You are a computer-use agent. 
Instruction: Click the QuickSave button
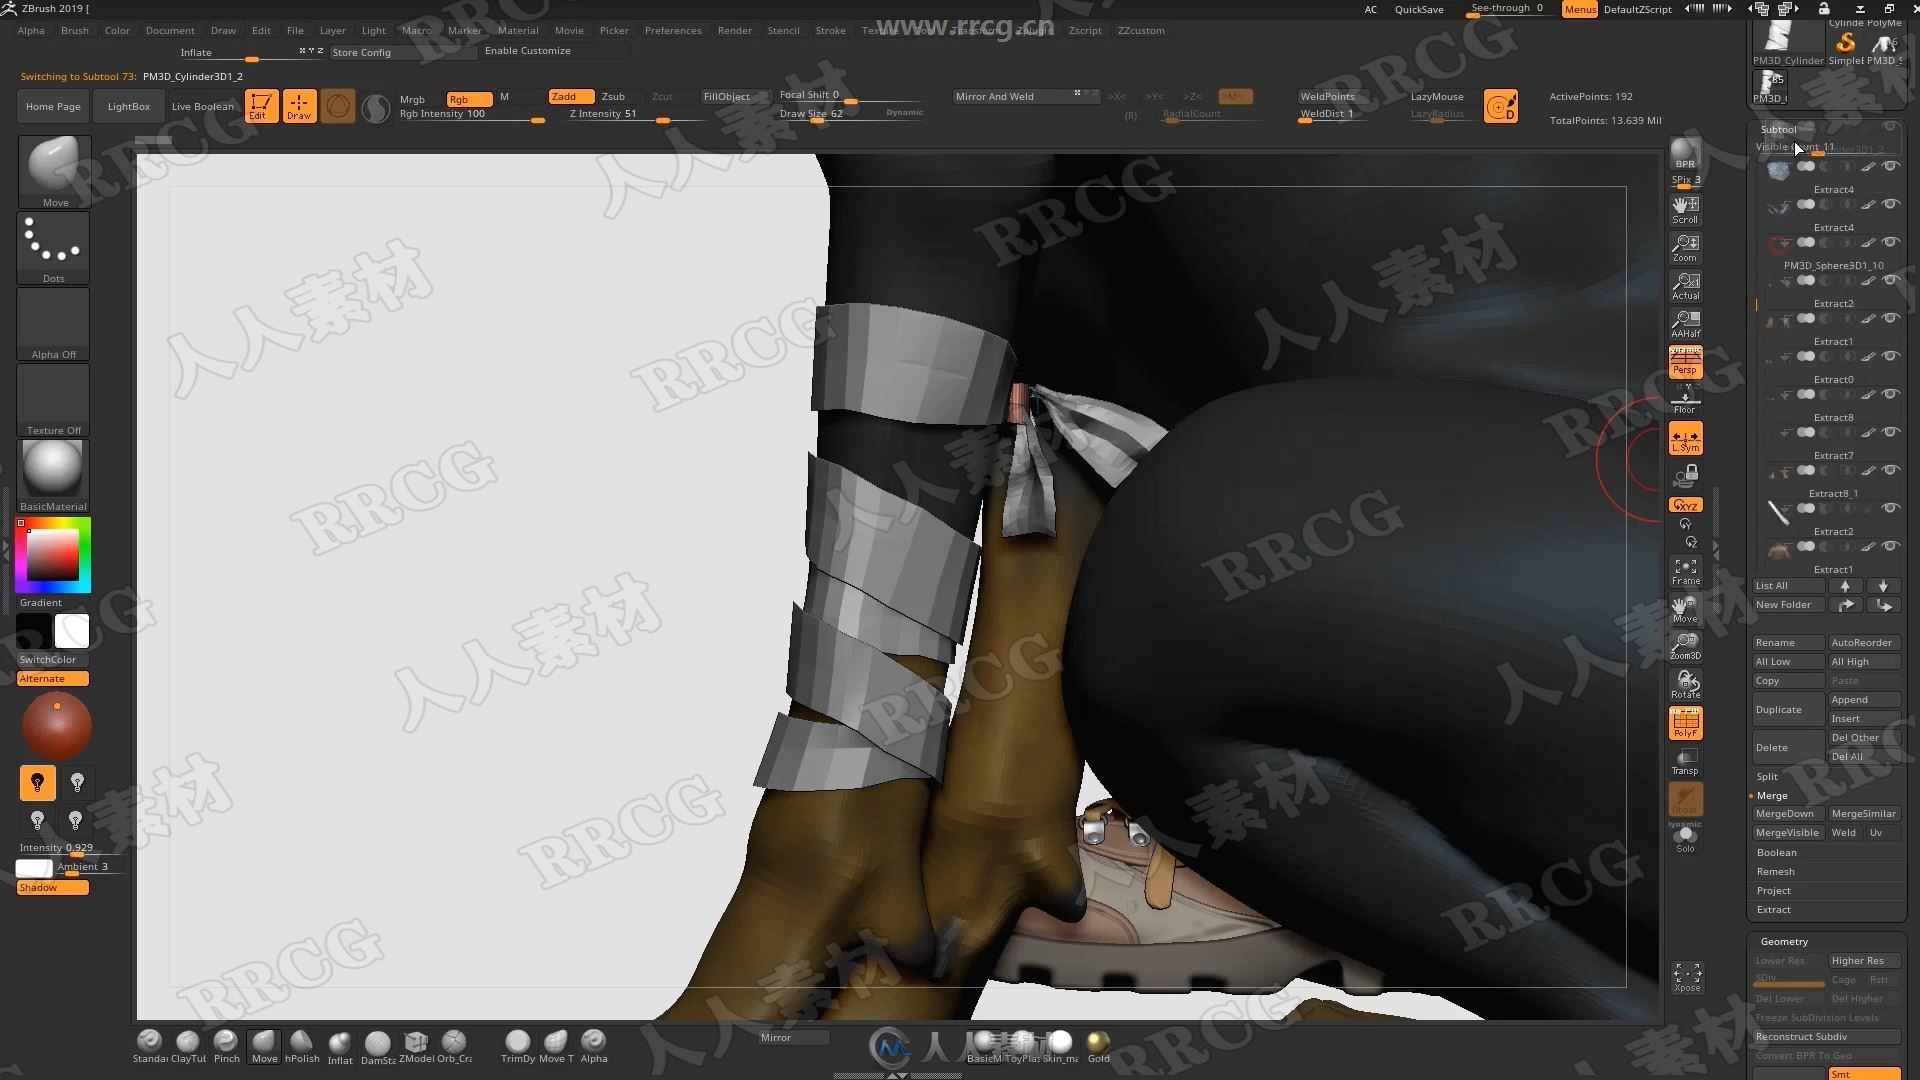point(1419,9)
